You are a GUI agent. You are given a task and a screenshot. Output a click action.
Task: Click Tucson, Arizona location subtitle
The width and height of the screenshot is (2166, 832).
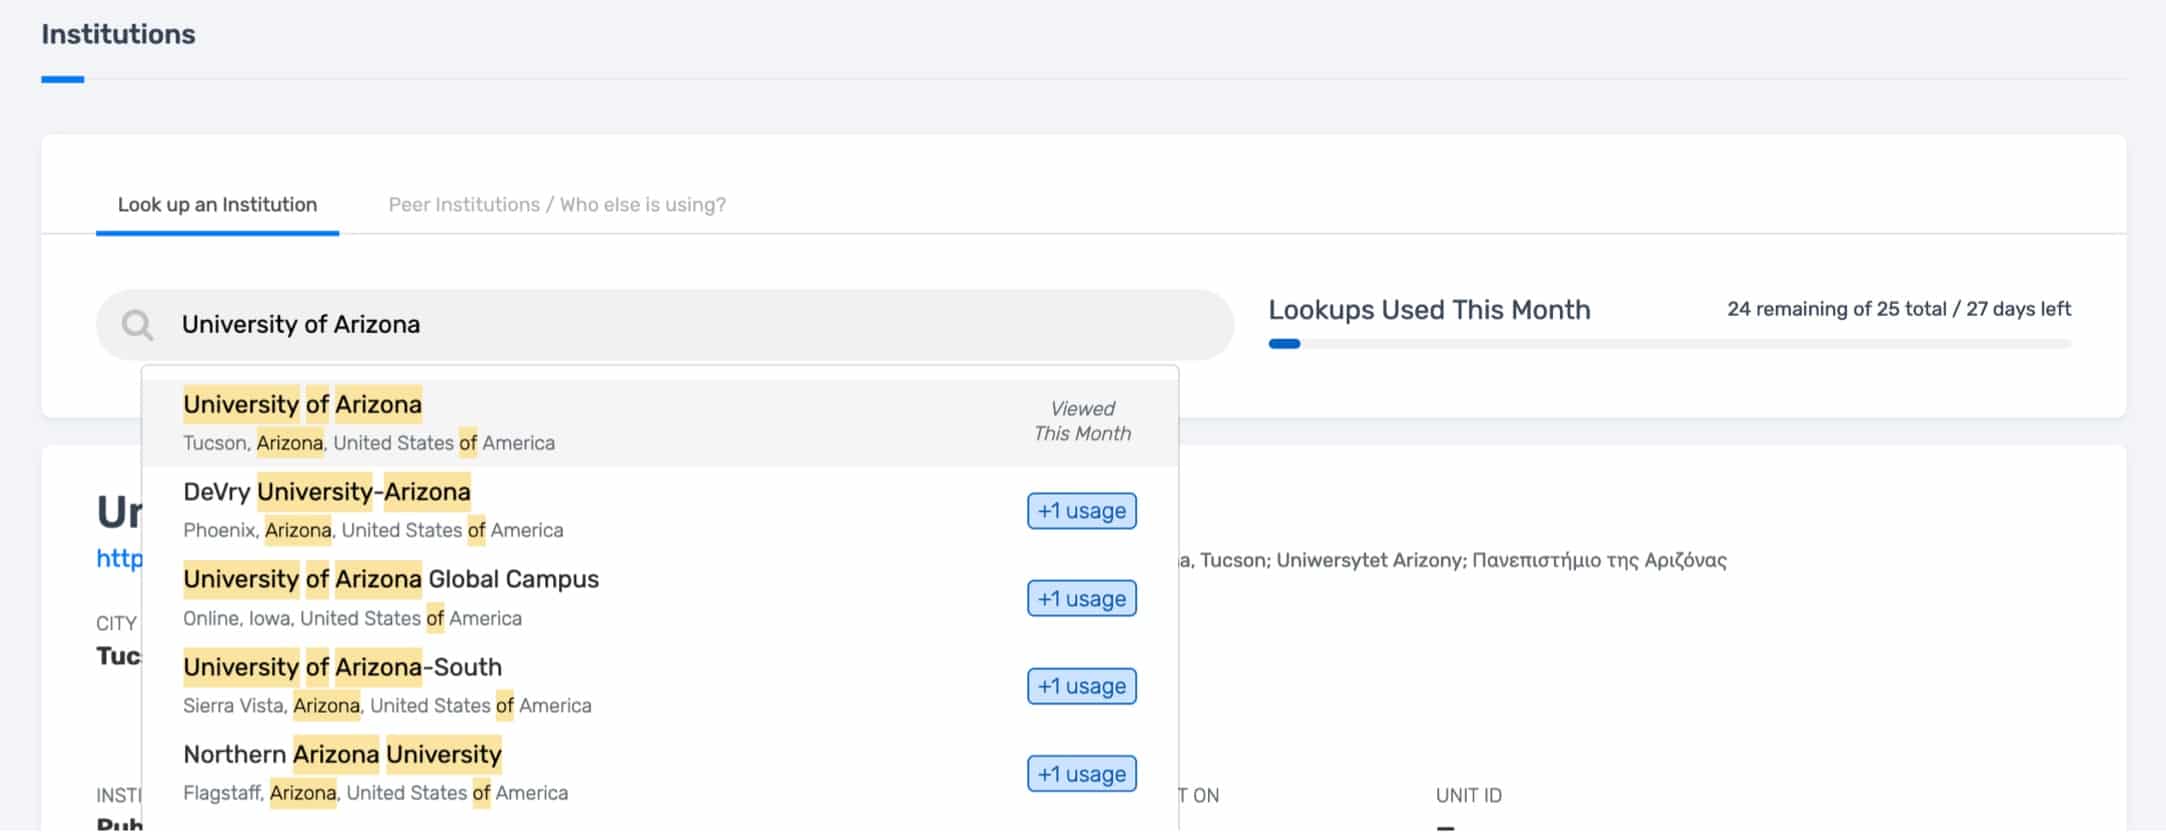pos(369,443)
